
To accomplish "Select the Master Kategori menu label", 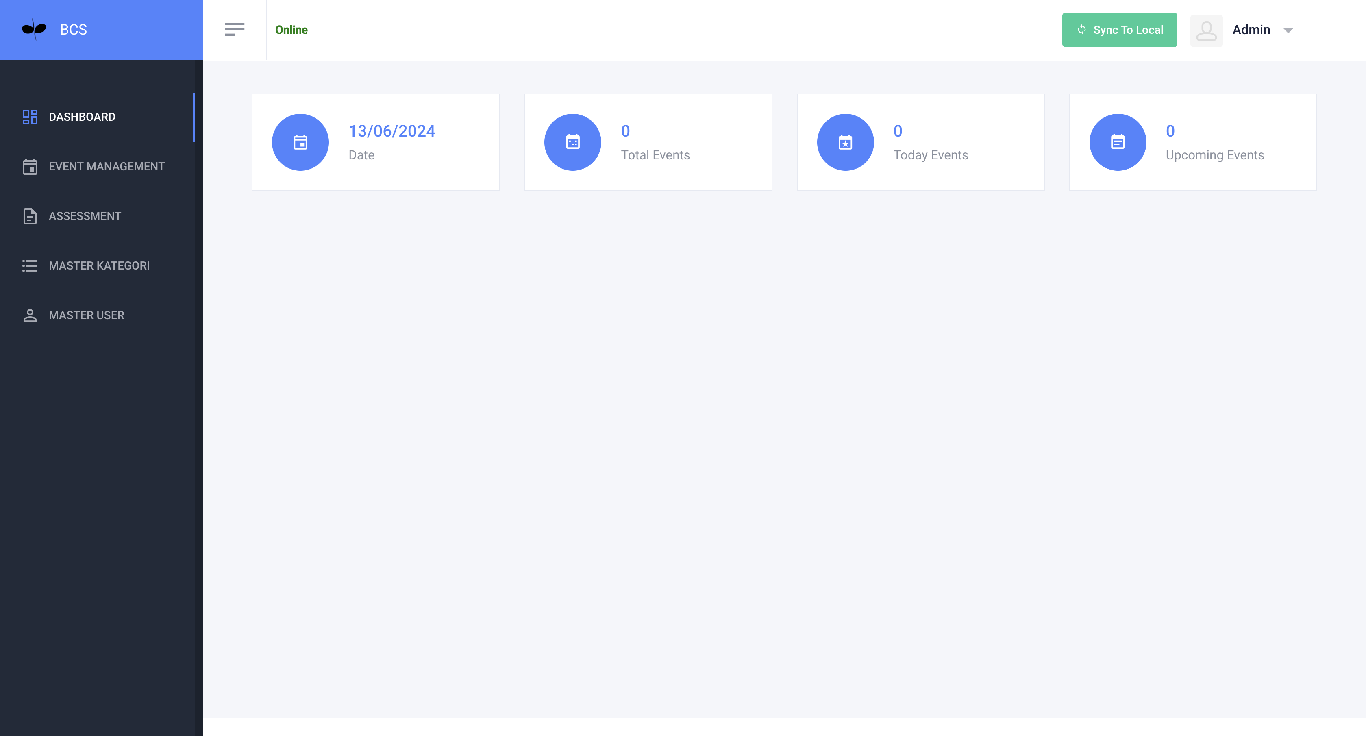I will coord(99,266).
